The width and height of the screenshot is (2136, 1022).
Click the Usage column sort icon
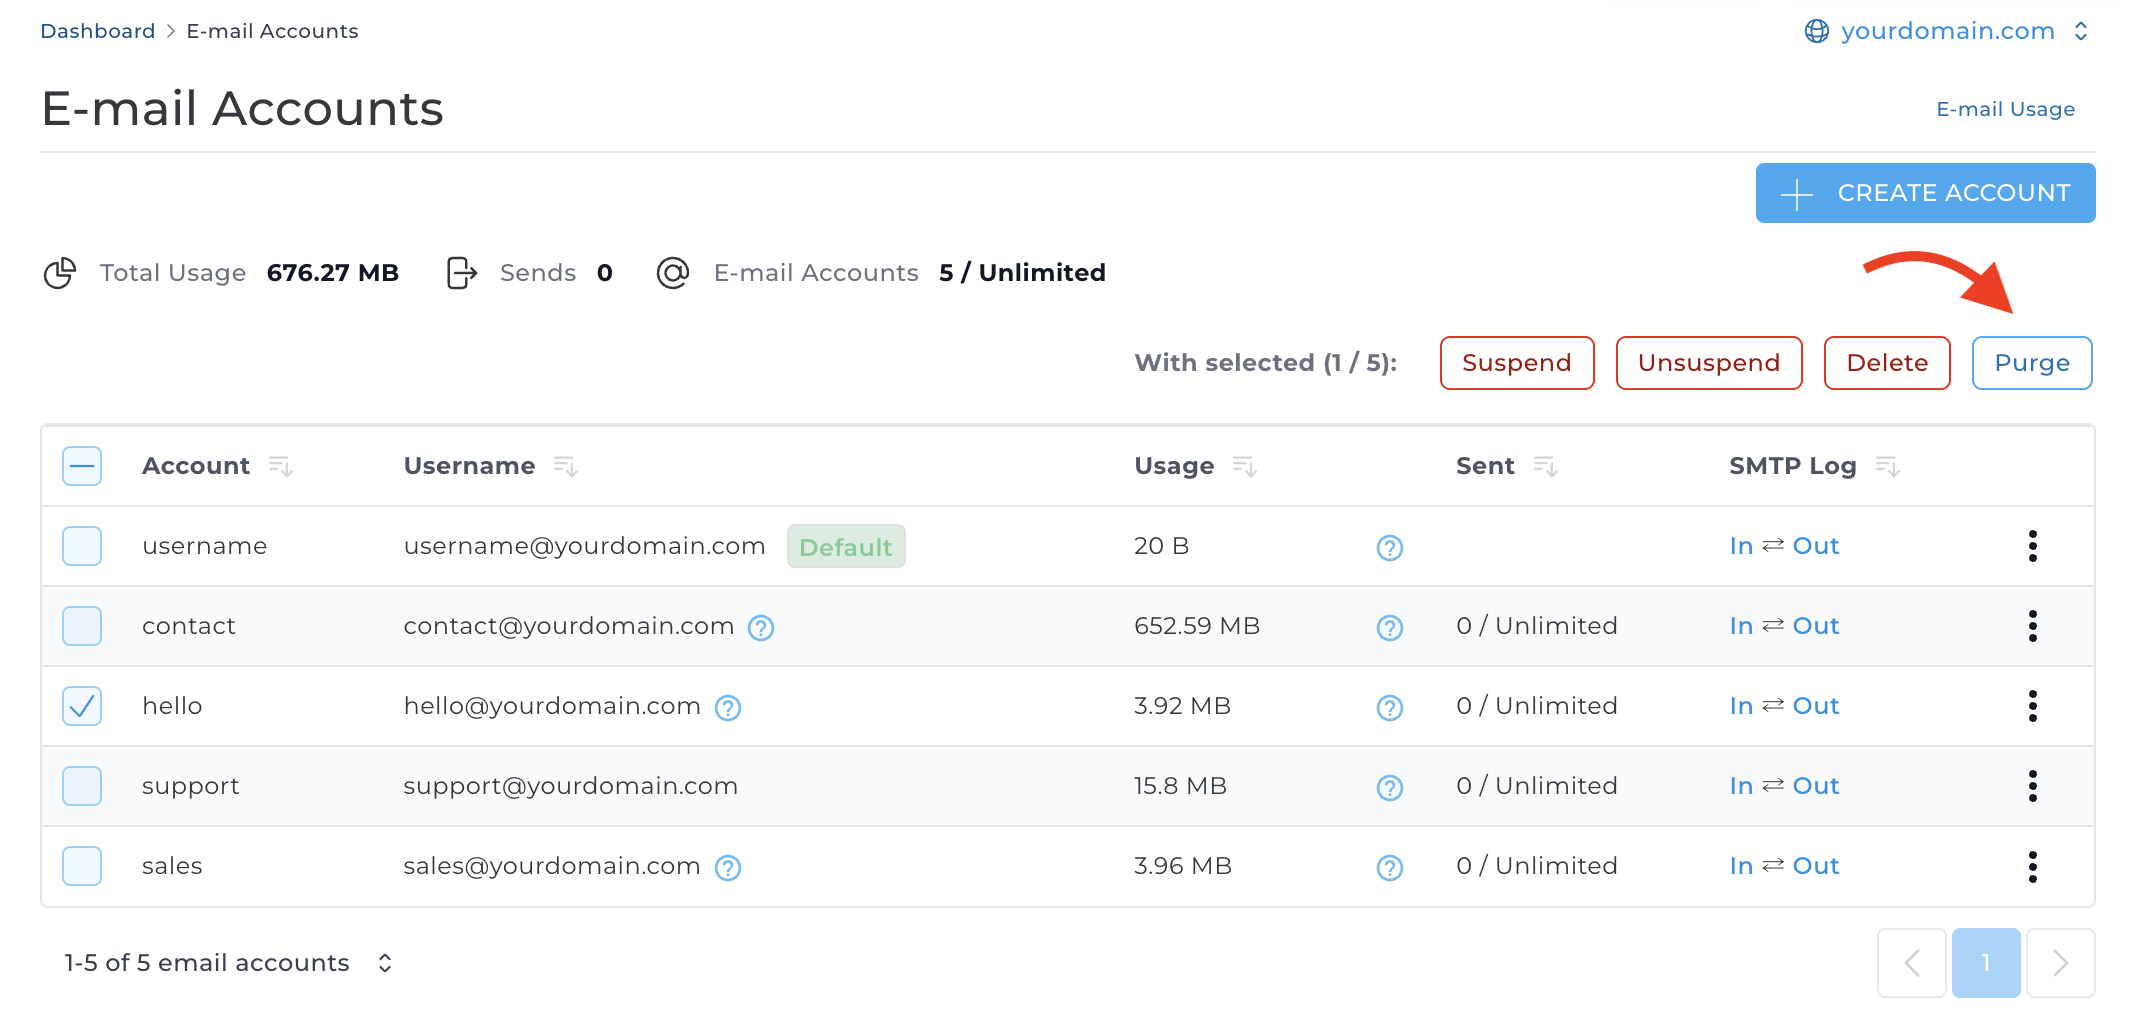(x=1244, y=467)
